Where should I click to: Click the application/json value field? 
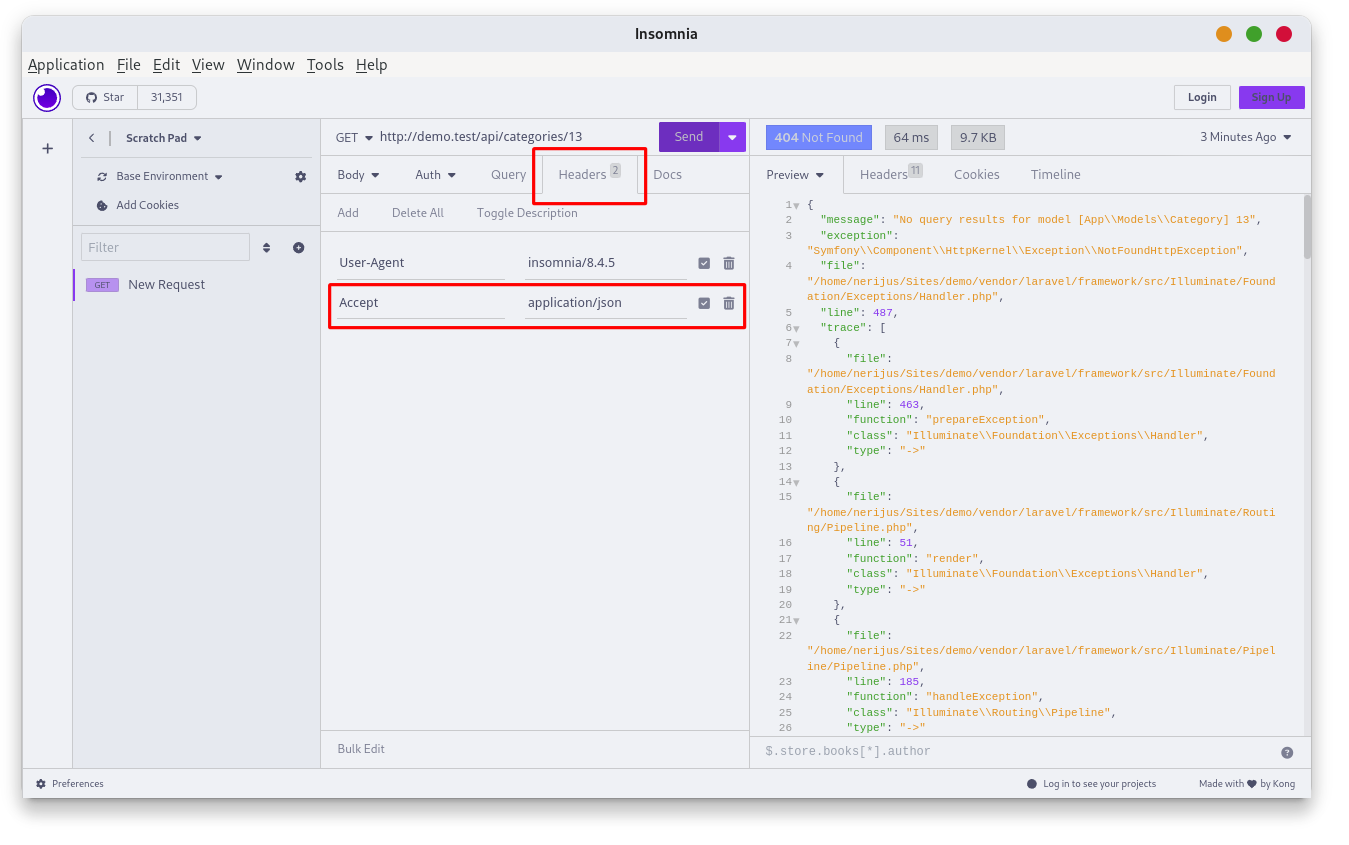tap(606, 303)
